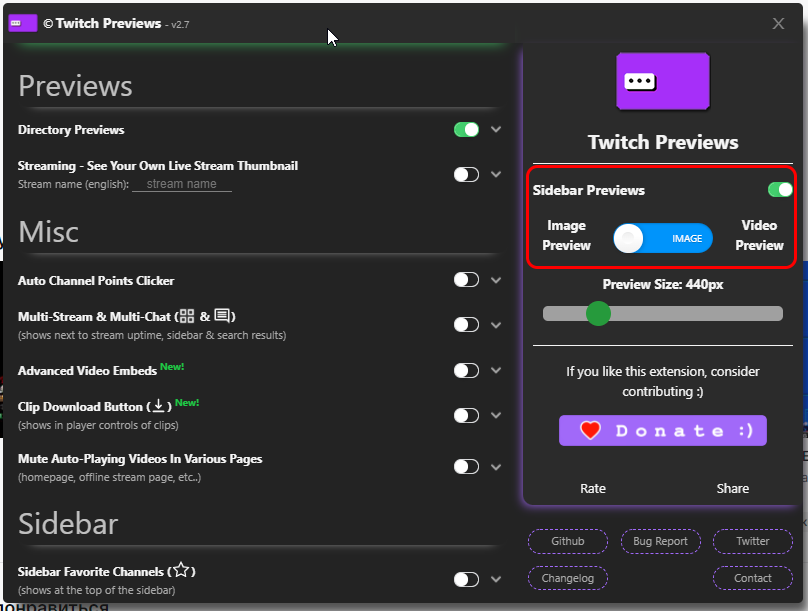The height and width of the screenshot is (611, 808).
Task: Enable Sidebar Favorite Channels toggle
Action: pyautogui.click(x=466, y=580)
